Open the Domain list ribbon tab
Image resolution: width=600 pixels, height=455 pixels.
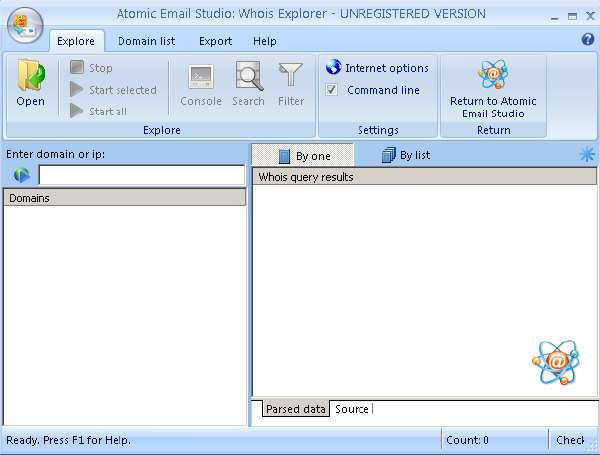(x=147, y=41)
